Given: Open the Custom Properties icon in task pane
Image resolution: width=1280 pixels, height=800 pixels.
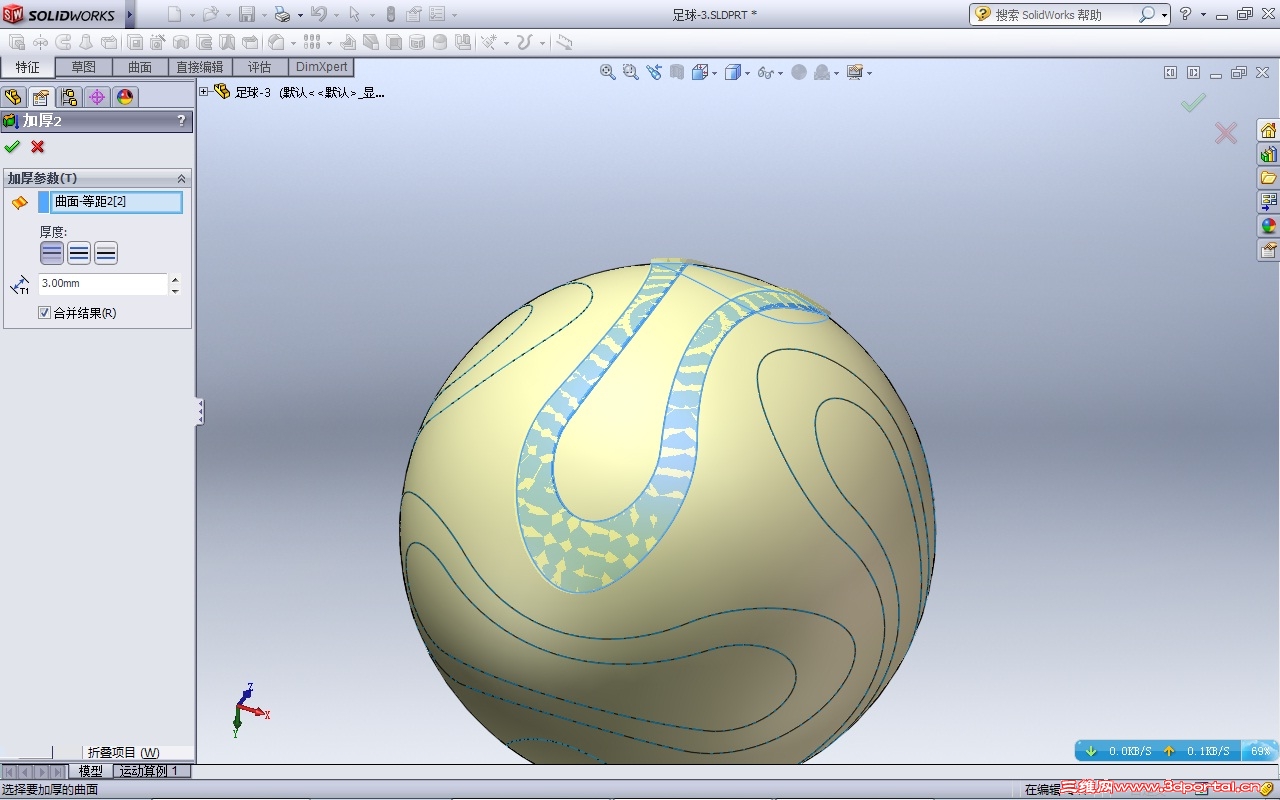Looking at the screenshot, I should [1268, 250].
